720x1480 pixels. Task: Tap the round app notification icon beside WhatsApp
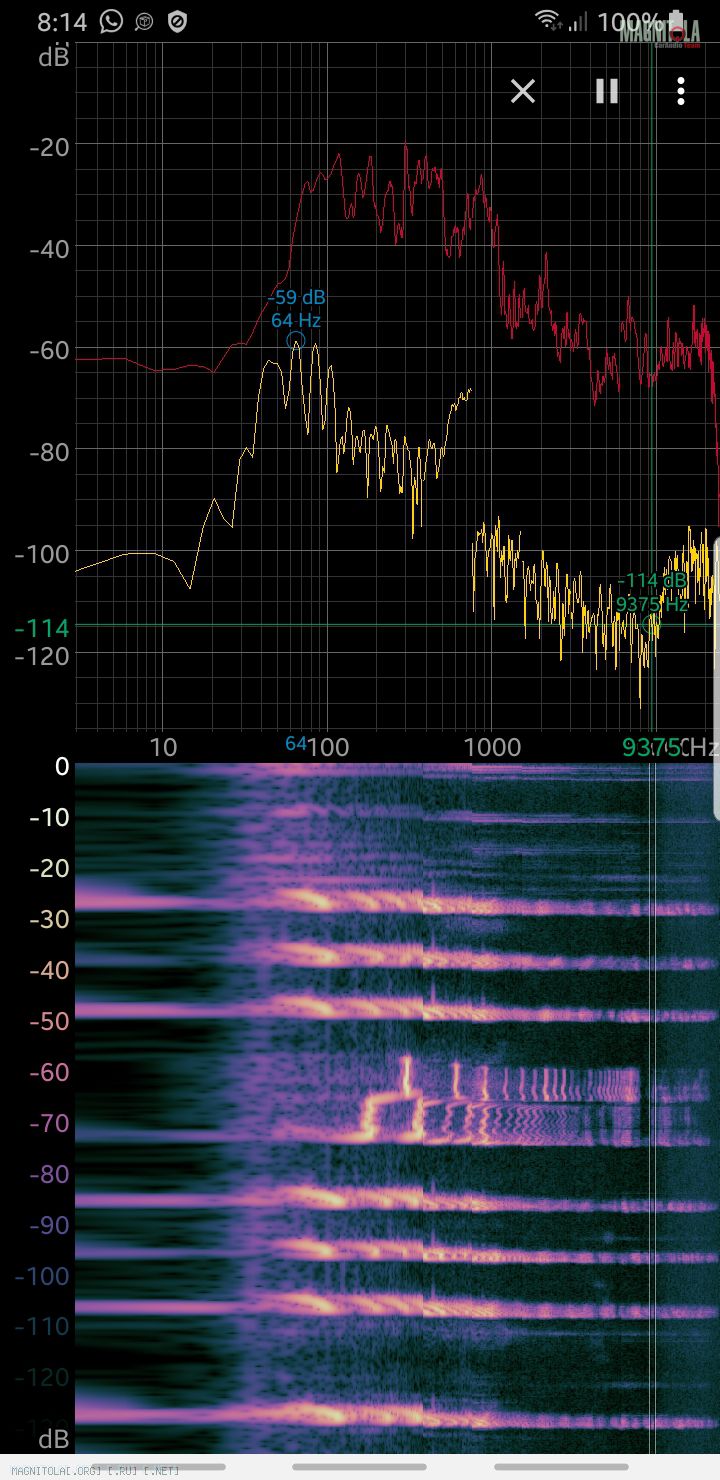point(144,21)
